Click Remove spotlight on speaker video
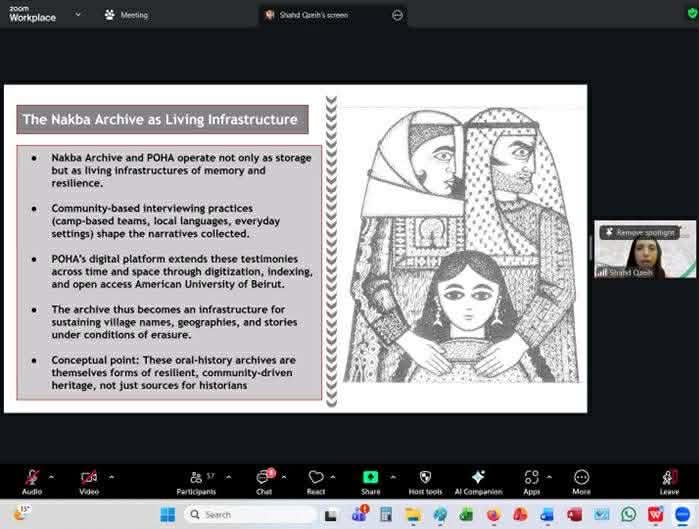The width and height of the screenshot is (699, 529). point(640,232)
